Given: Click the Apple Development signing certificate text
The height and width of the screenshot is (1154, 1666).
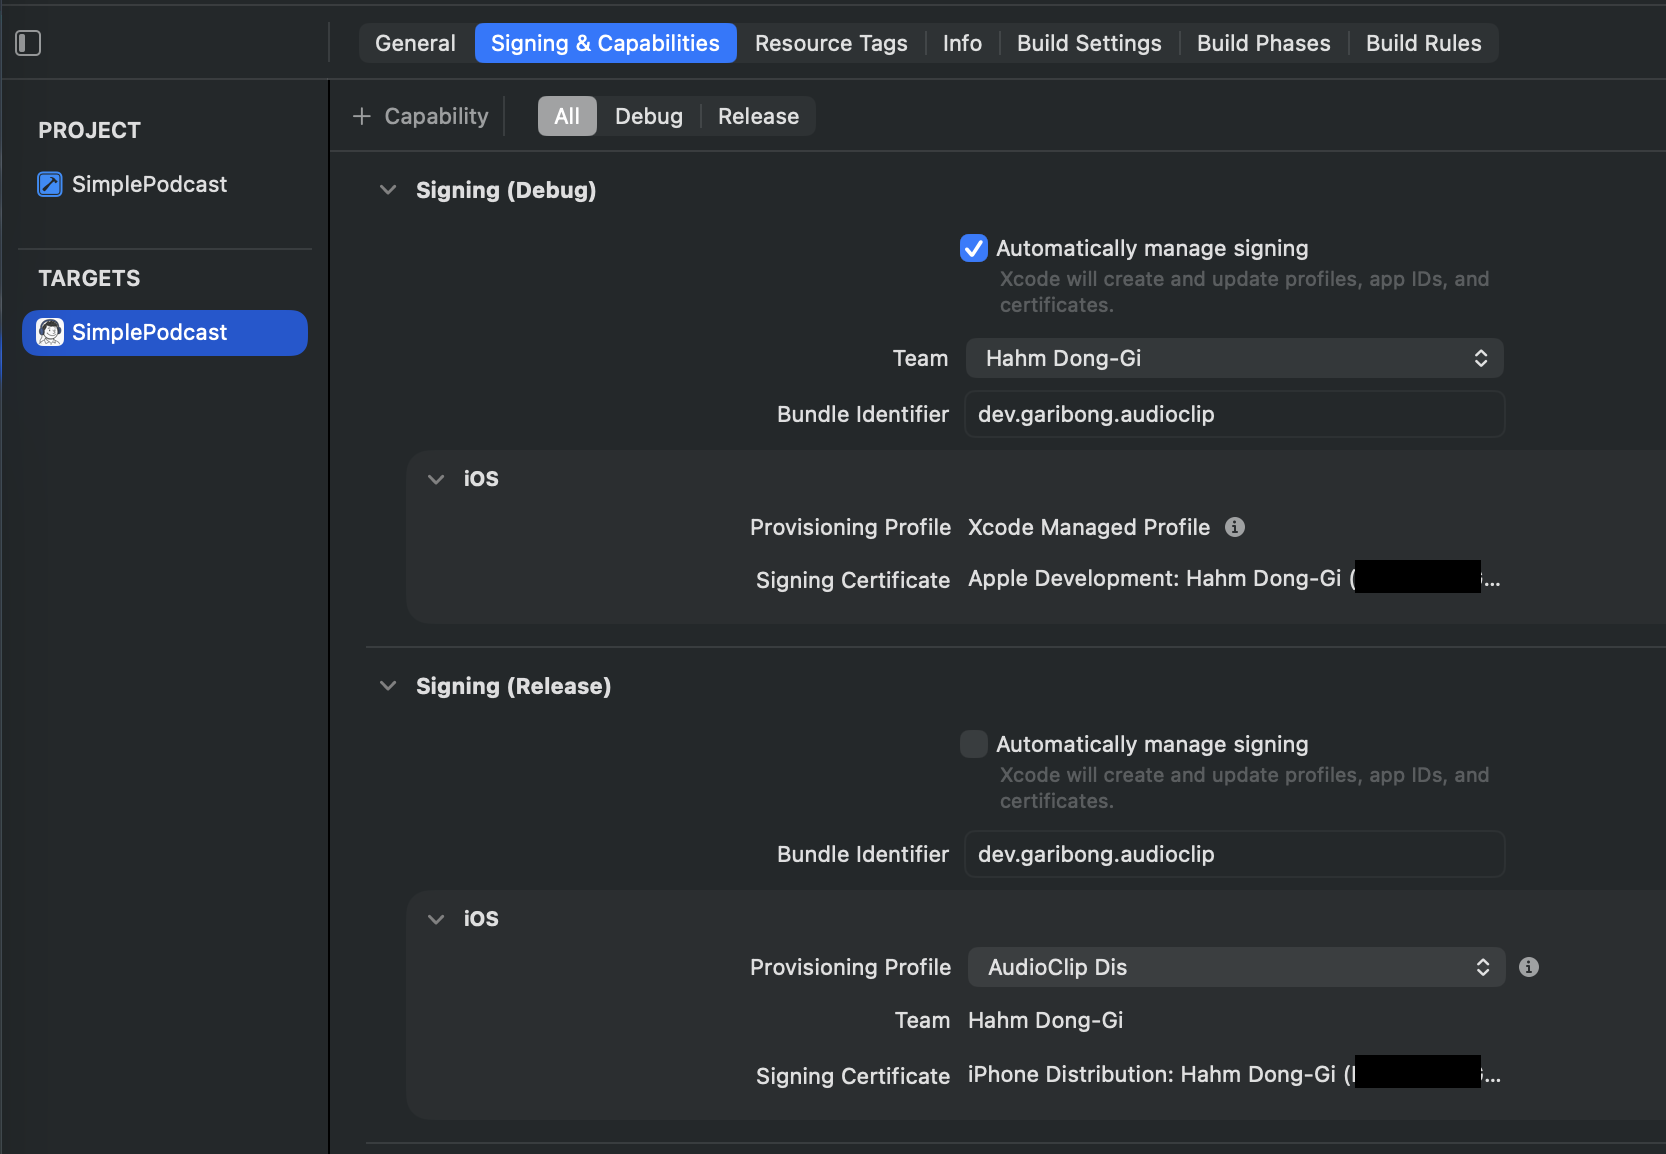Looking at the screenshot, I should click(1234, 579).
